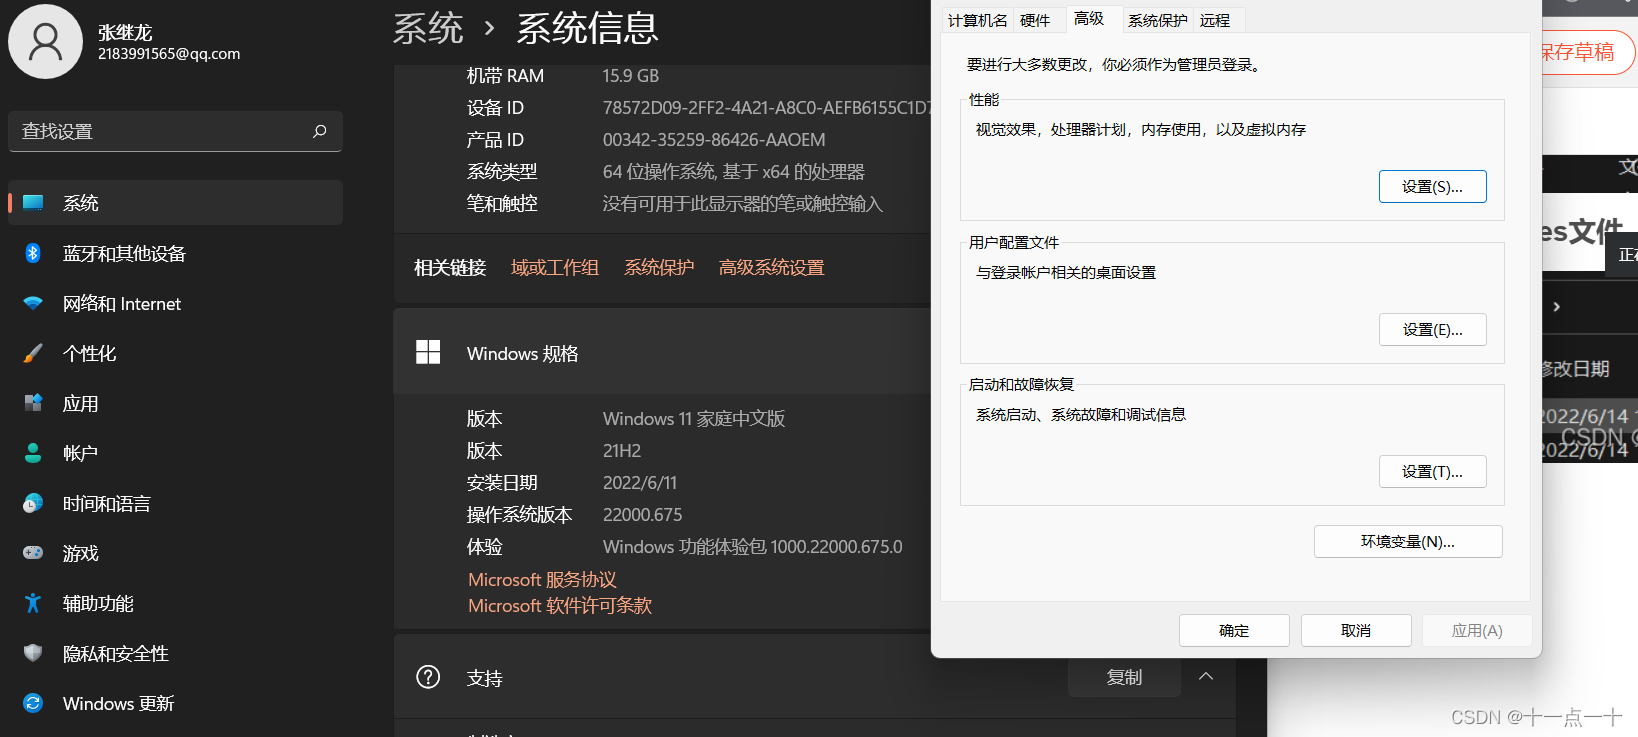Open the 远程 tab

(1215, 20)
